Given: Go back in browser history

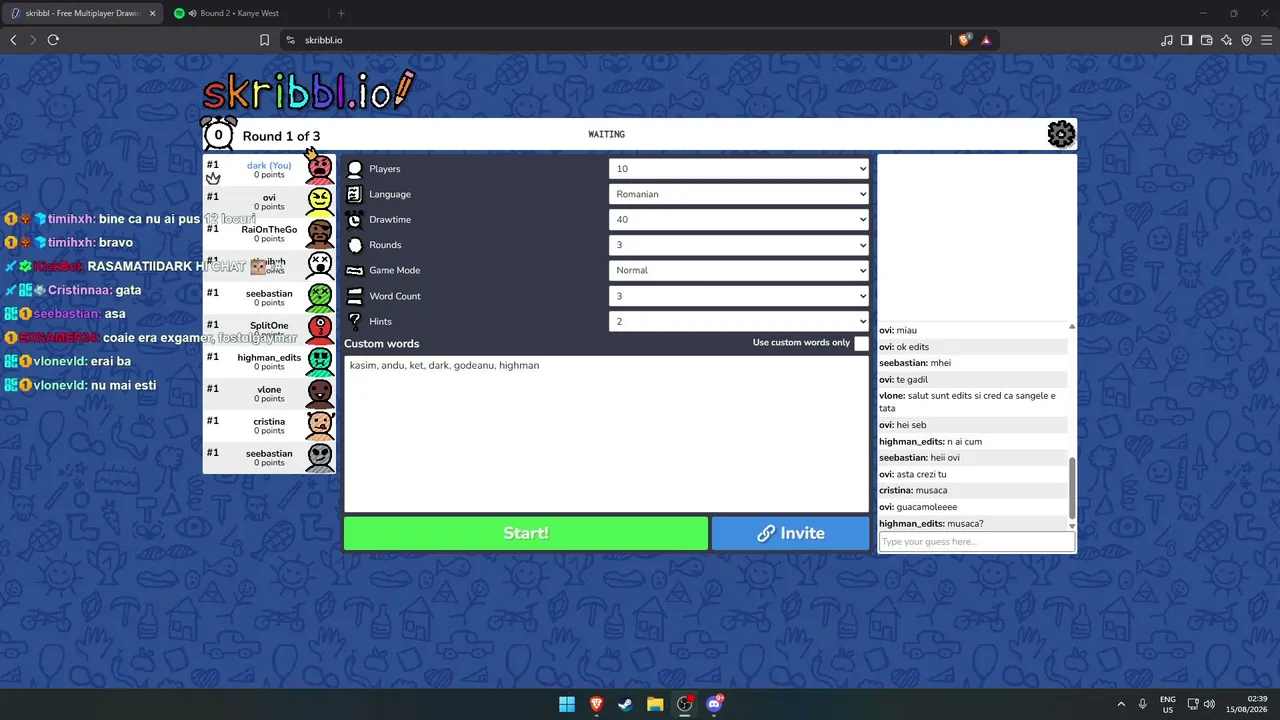Looking at the screenshot, I should [13, 40].
